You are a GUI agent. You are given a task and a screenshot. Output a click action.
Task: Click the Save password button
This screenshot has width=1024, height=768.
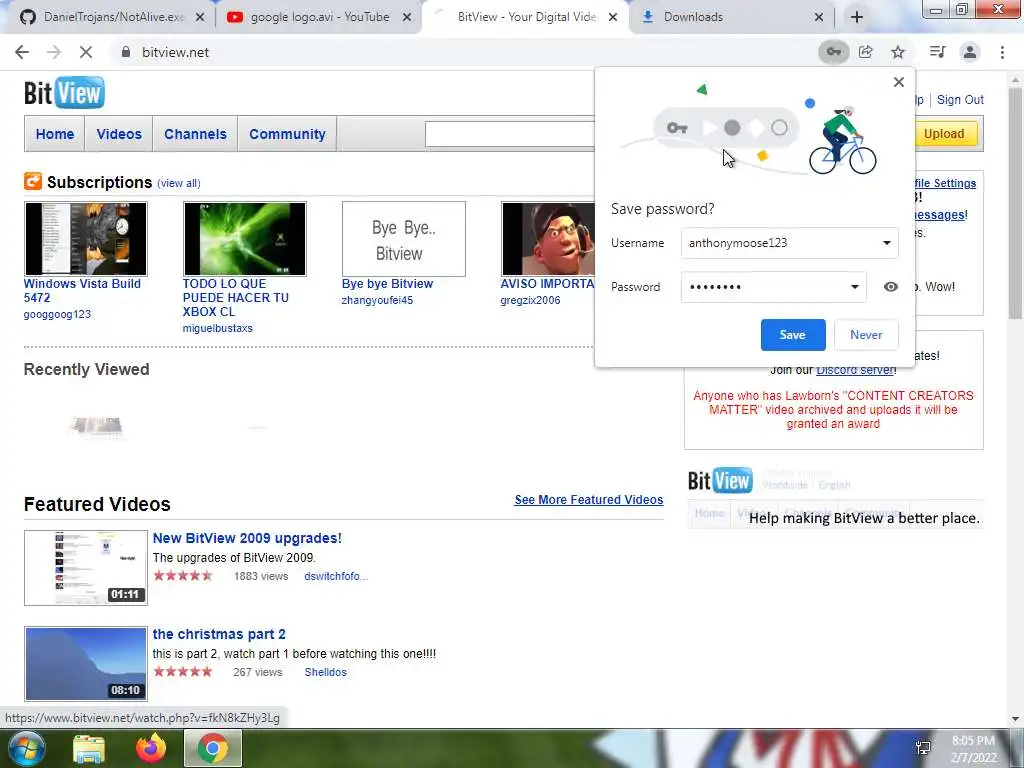click(793, 335)
